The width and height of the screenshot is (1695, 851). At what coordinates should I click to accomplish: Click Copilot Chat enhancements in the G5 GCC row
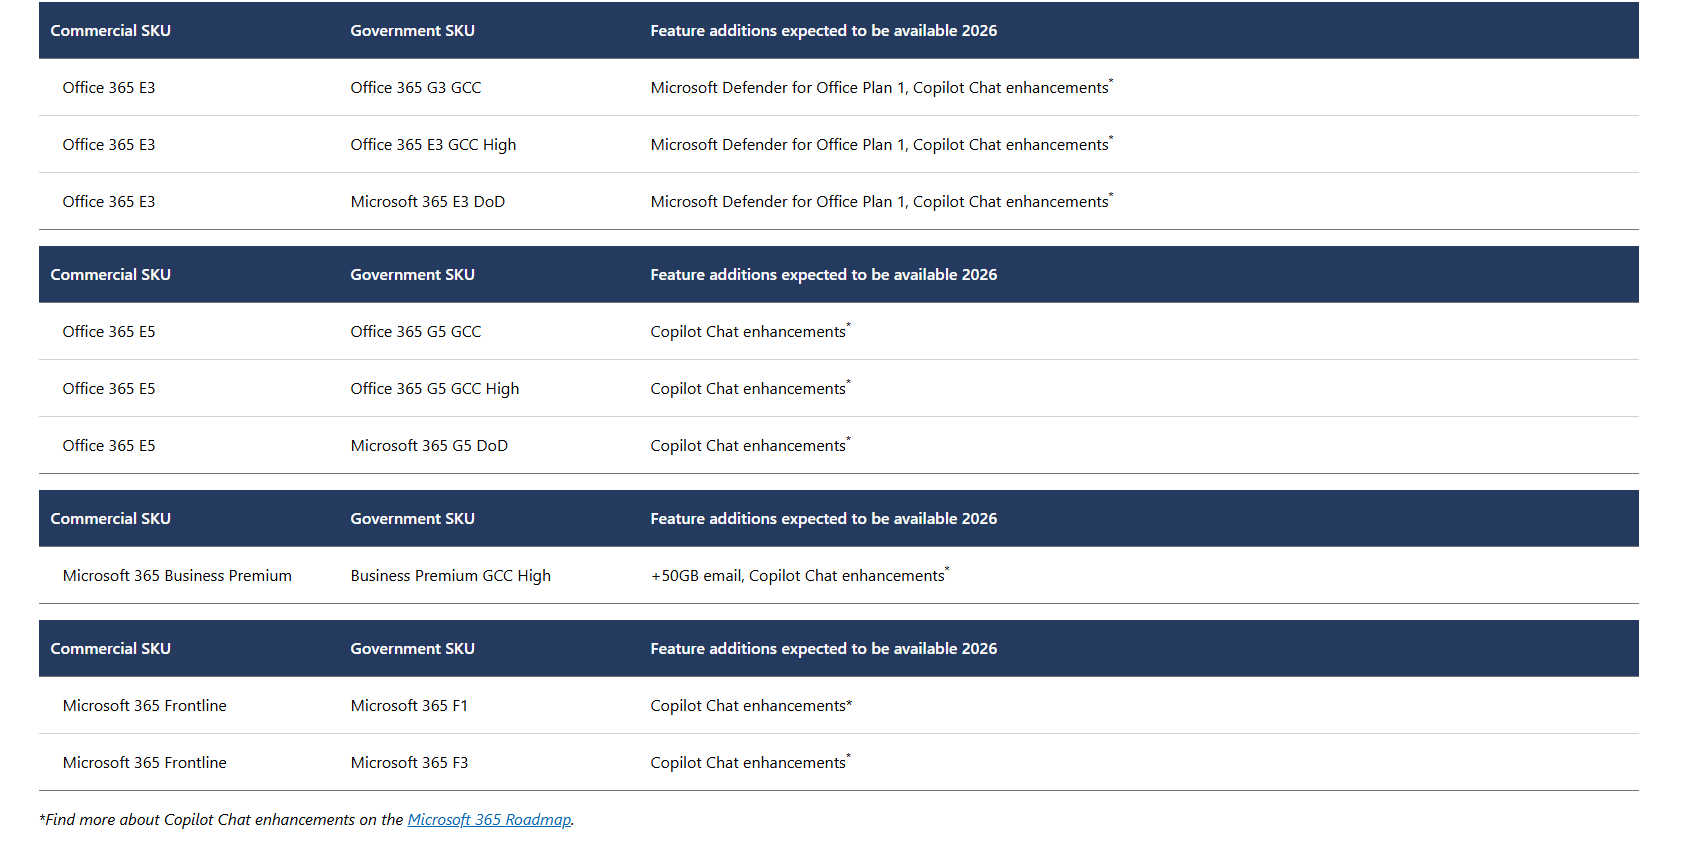(x=750, y=332)
